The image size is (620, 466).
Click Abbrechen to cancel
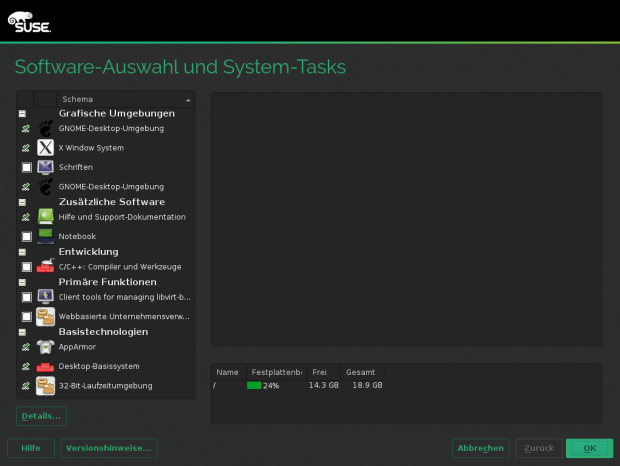481,448
